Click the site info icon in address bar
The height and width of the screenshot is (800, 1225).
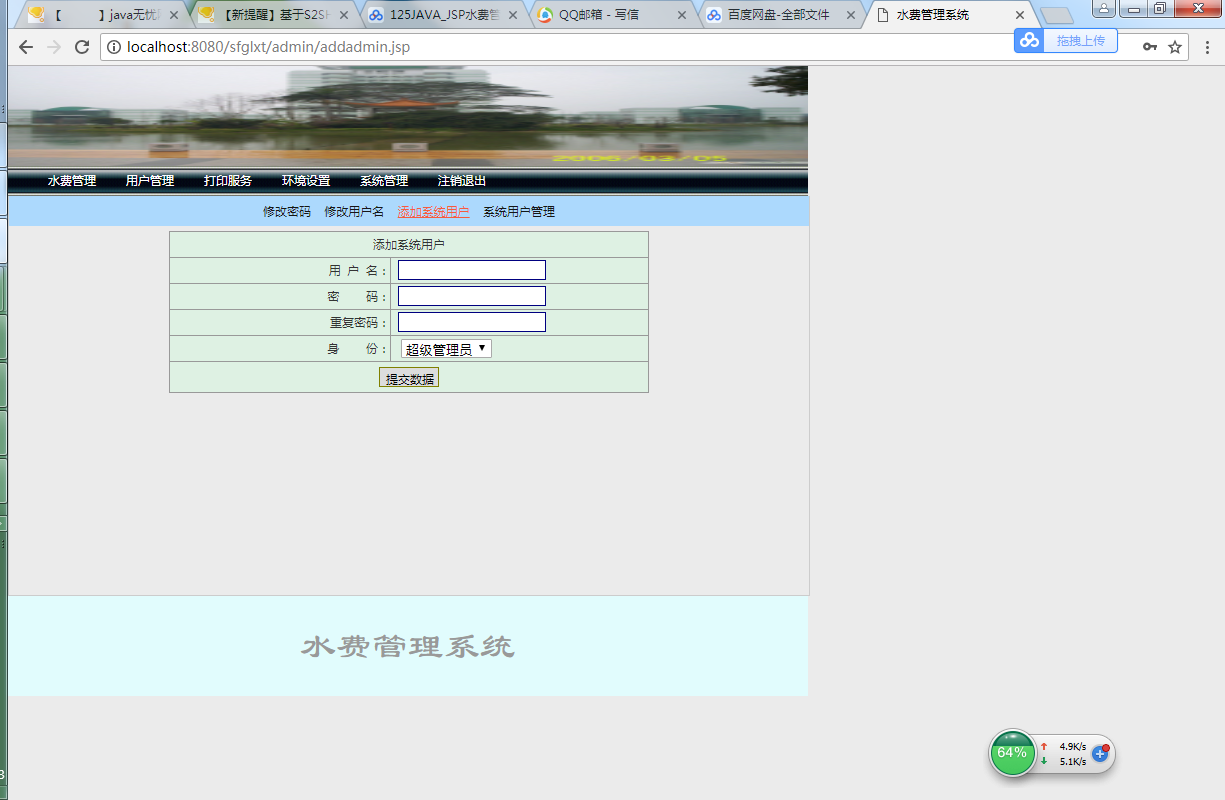tap(114, 47)
